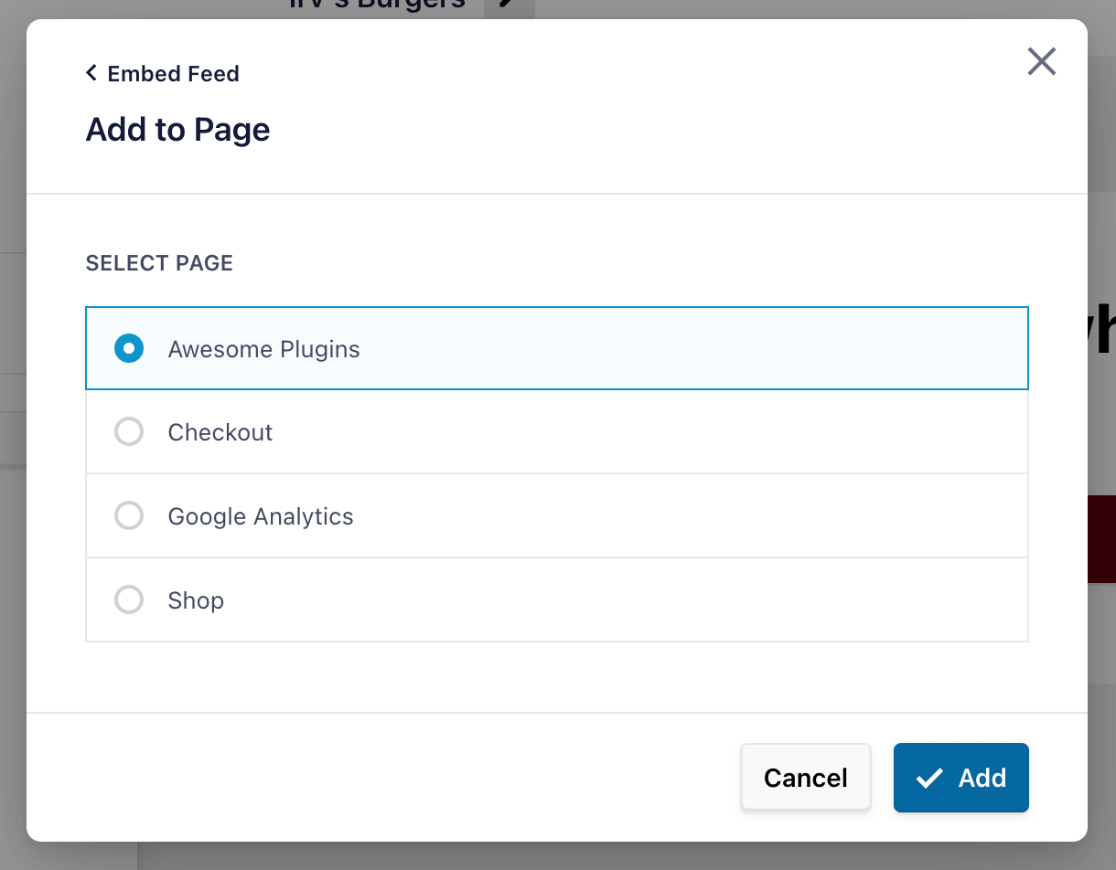The width and height of the screenshot is (1116, 870).
Task: Select the Checkout radio button
Action: (129, 431)
